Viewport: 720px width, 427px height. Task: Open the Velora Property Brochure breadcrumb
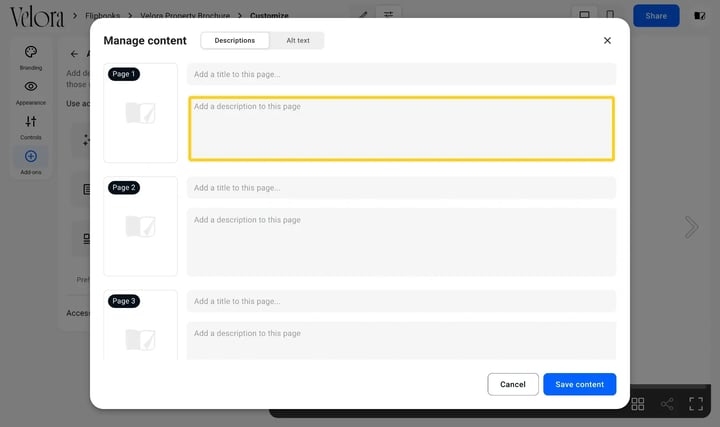click(x=185, y=16)
